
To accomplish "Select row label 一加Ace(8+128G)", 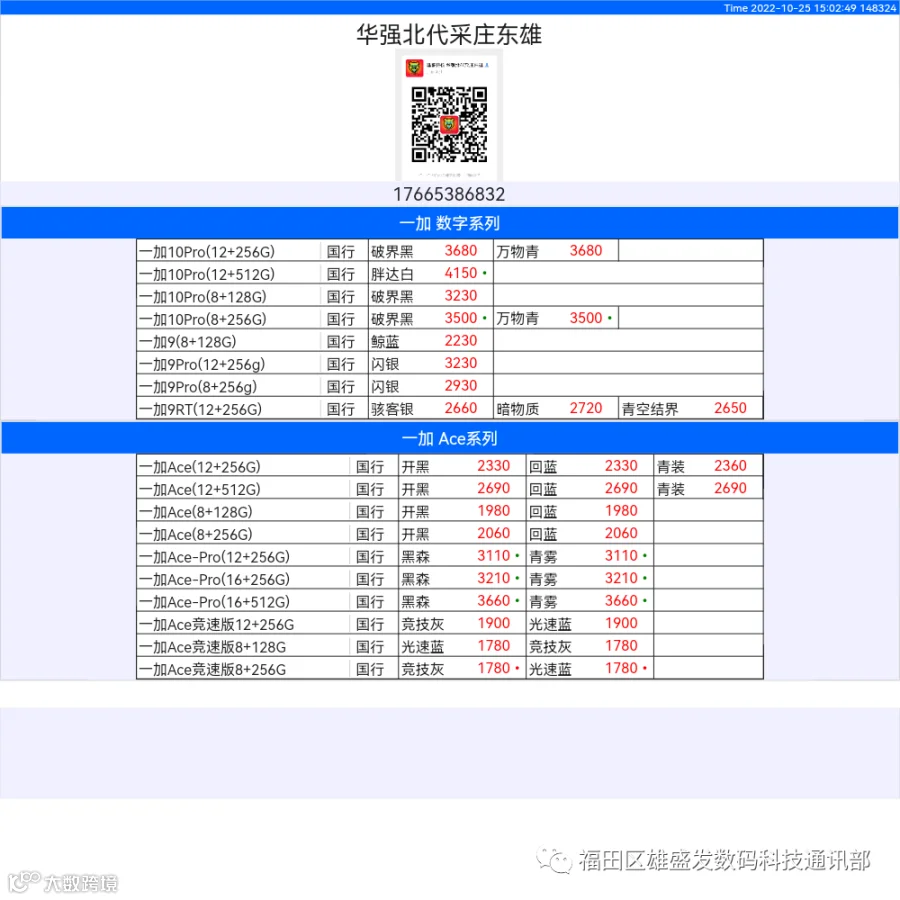I will (196, 511).
